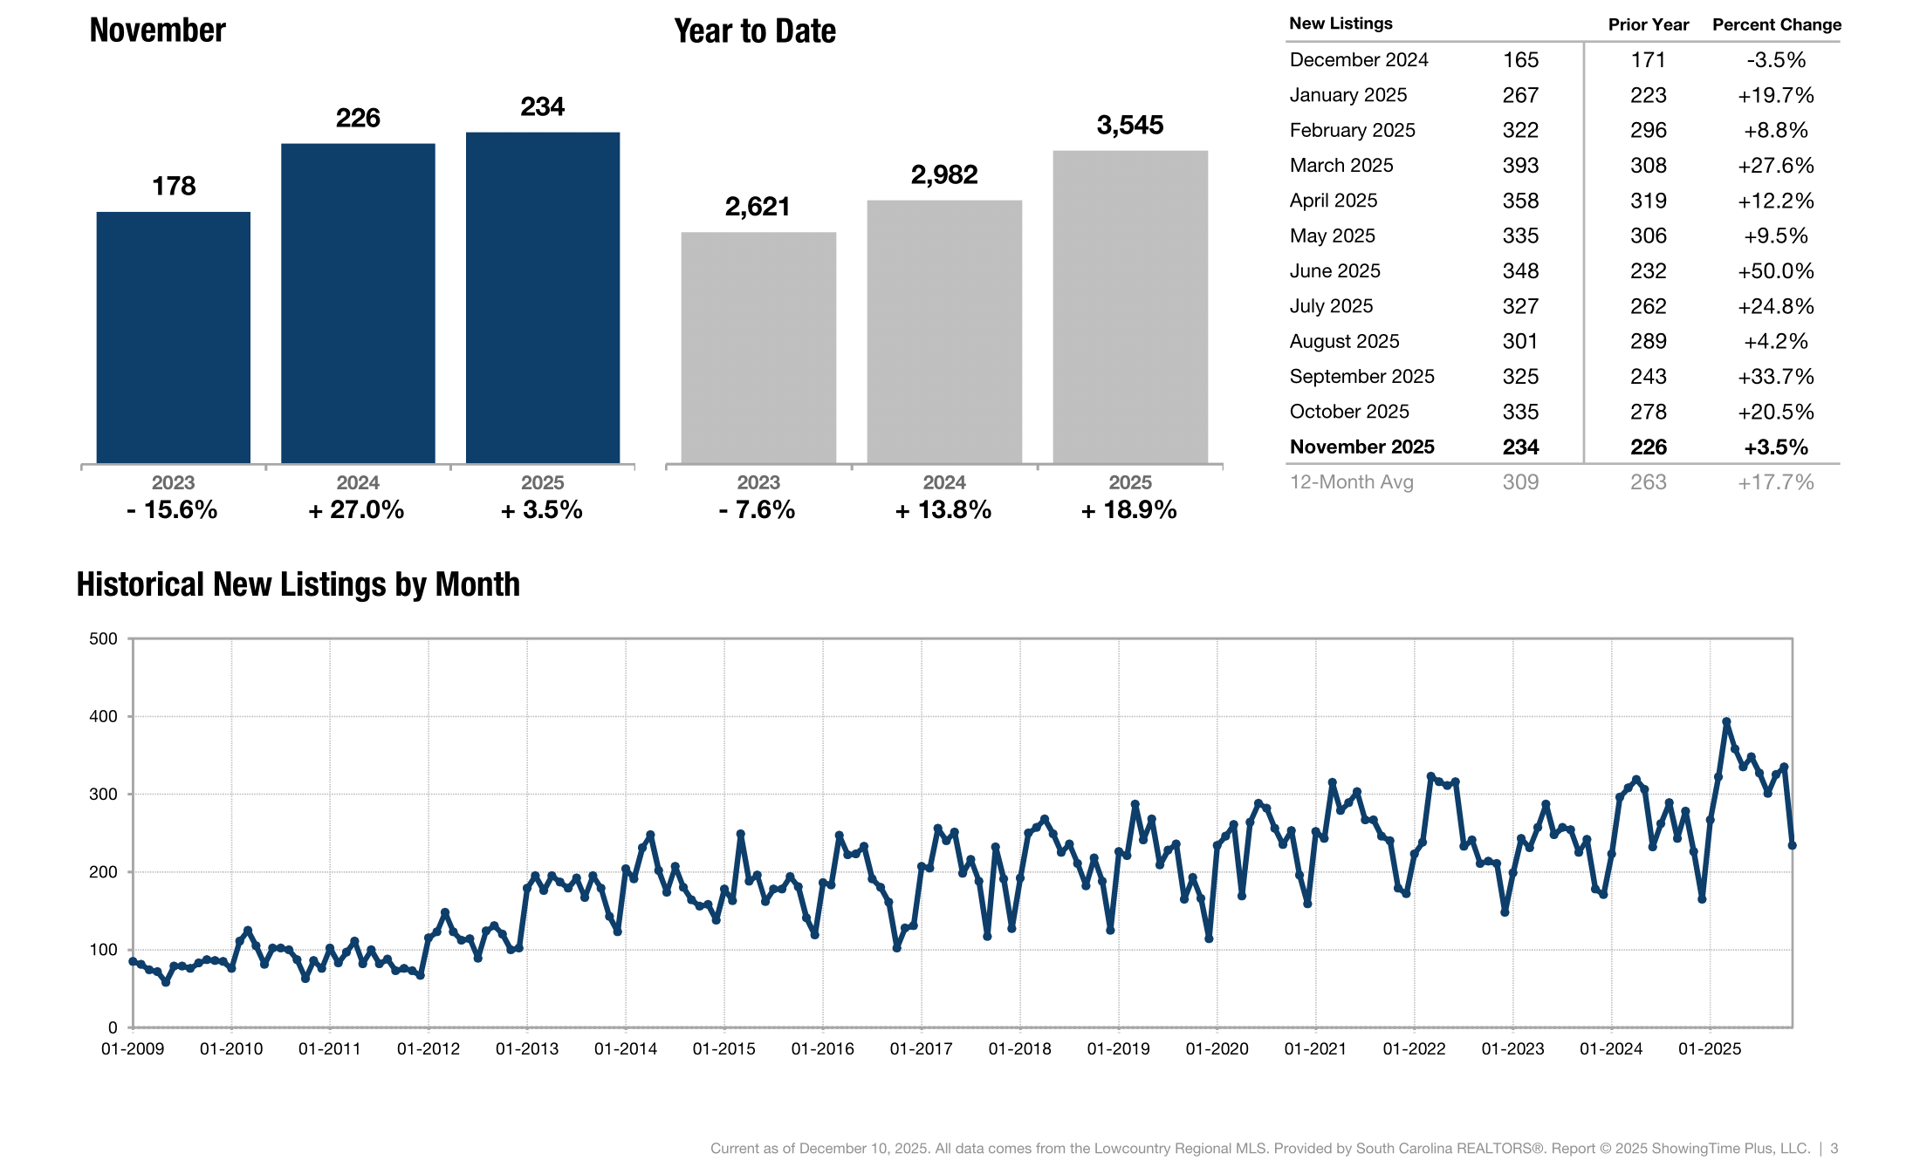Viewport: 1920px width, 1167px height.
Task: Click the 01-2020 x-axis label
Action: tap(1216, 1049)
